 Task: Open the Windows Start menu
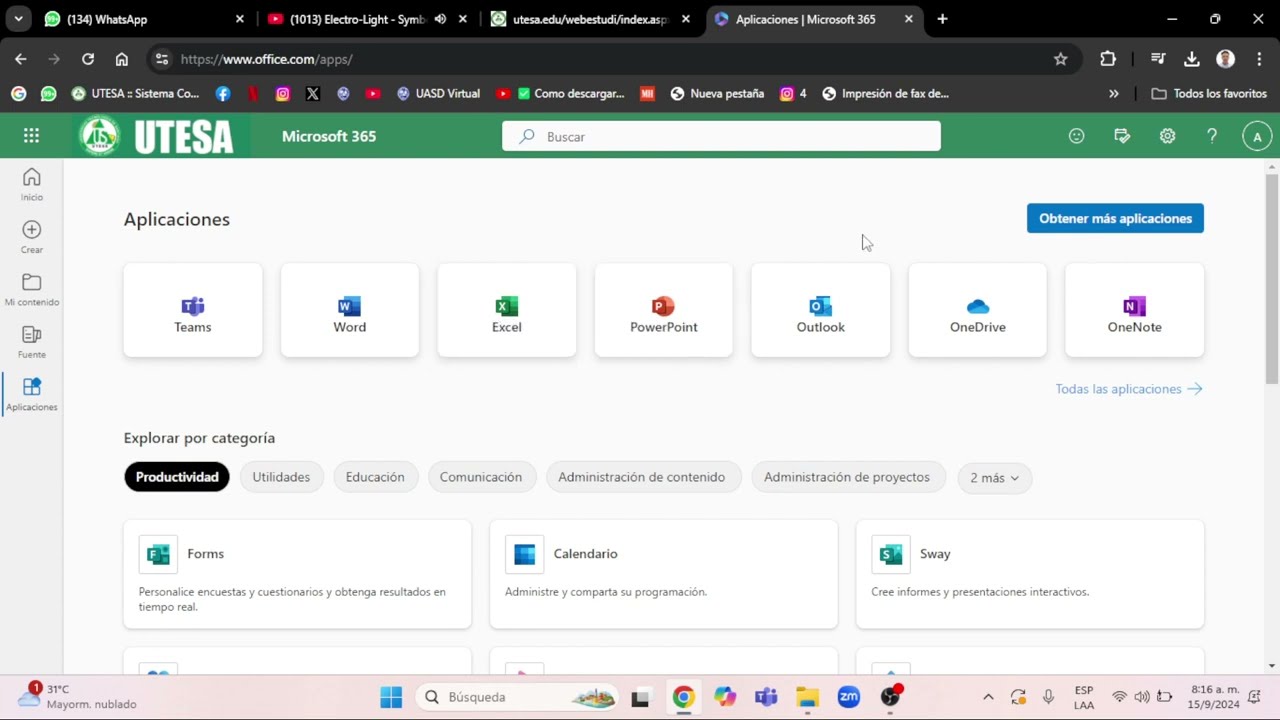[x=391, y=697]
